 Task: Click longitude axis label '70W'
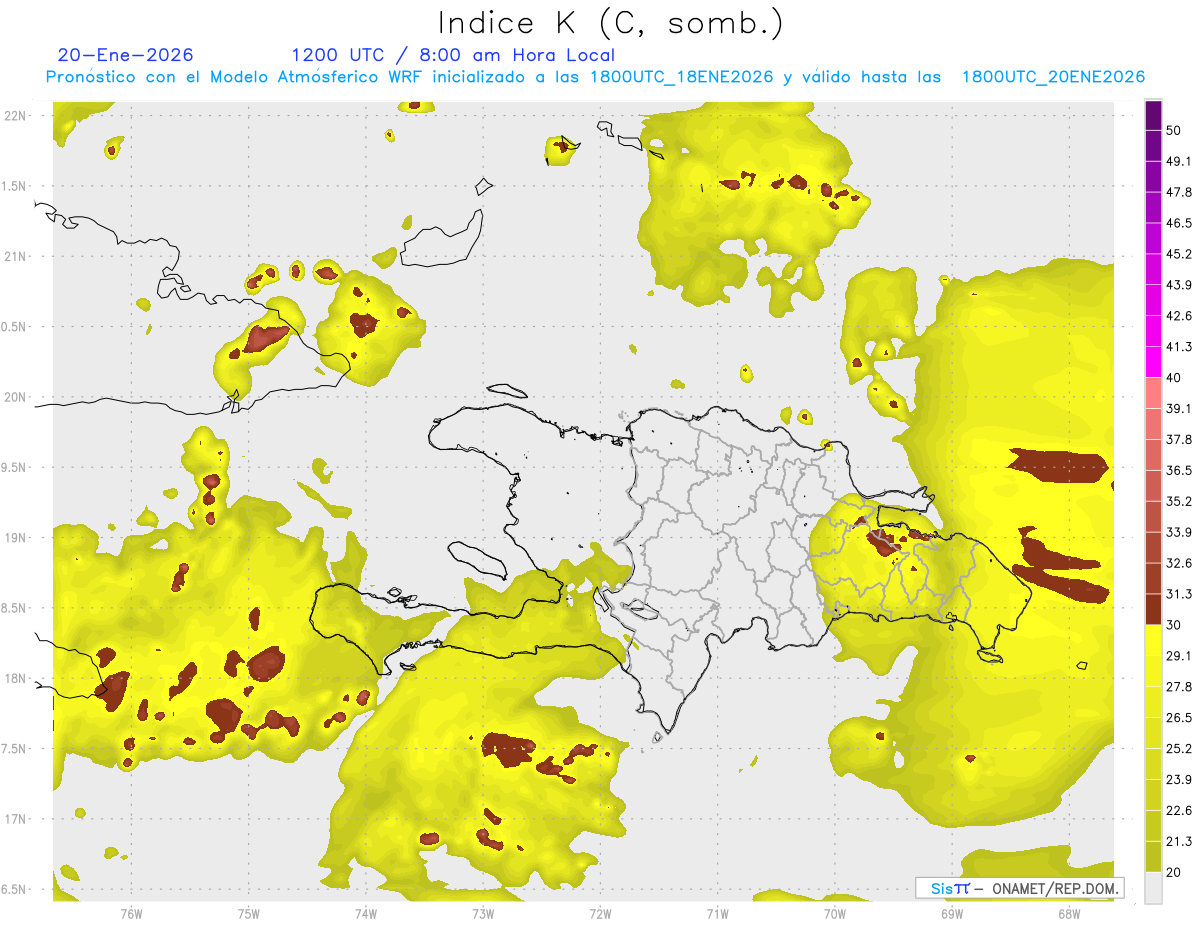pyautogui.click(x=834, y=914)
